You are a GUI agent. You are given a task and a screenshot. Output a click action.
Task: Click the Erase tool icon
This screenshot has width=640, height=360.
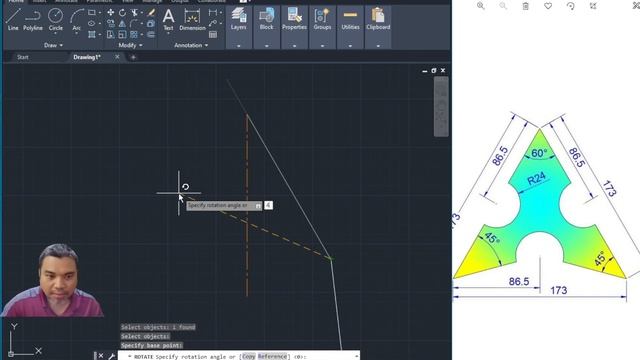[x=151, y=13]
